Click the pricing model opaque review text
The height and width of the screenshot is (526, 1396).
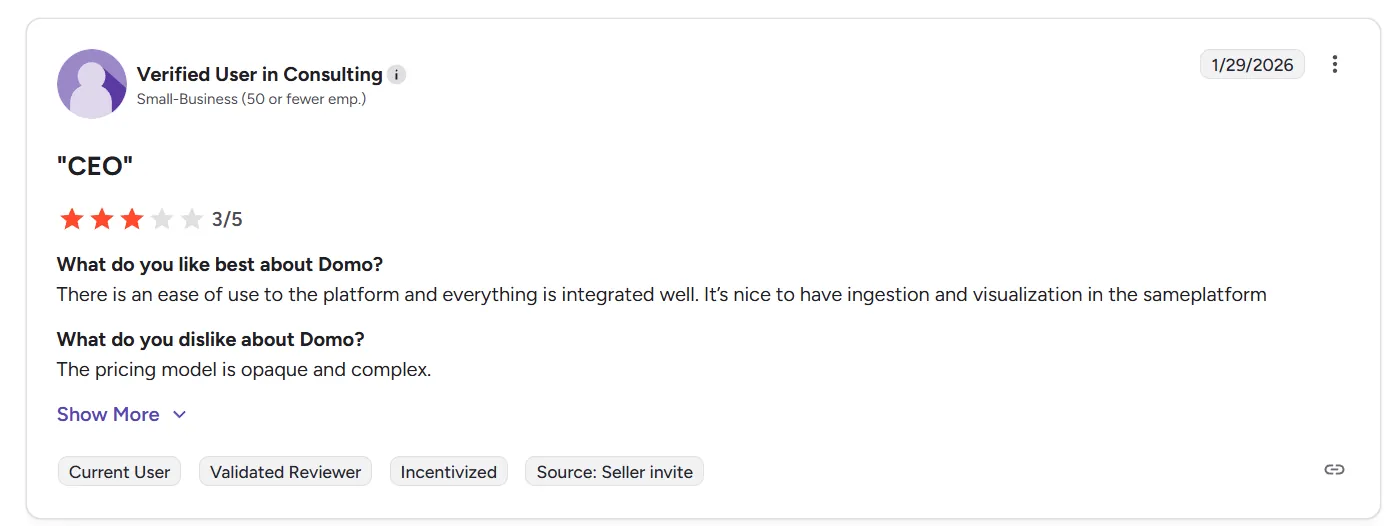point(244,370)
